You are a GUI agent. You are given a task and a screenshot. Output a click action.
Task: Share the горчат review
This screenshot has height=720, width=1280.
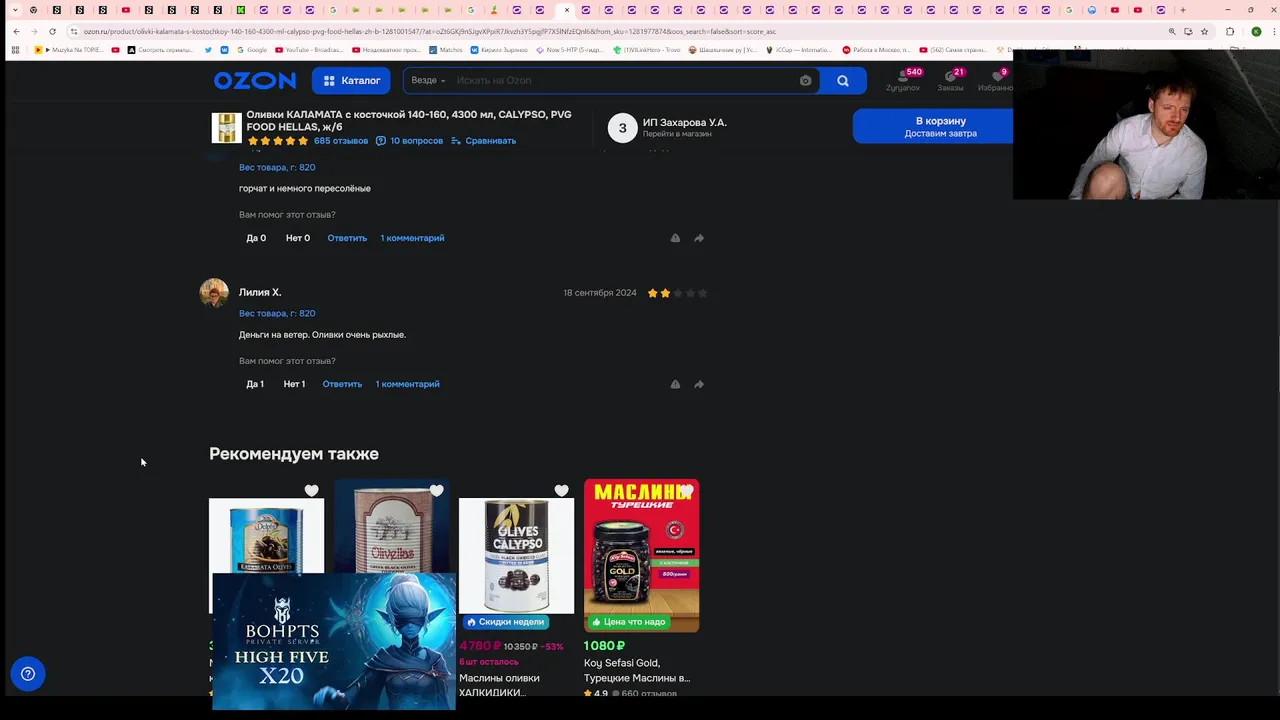(699, 238)
